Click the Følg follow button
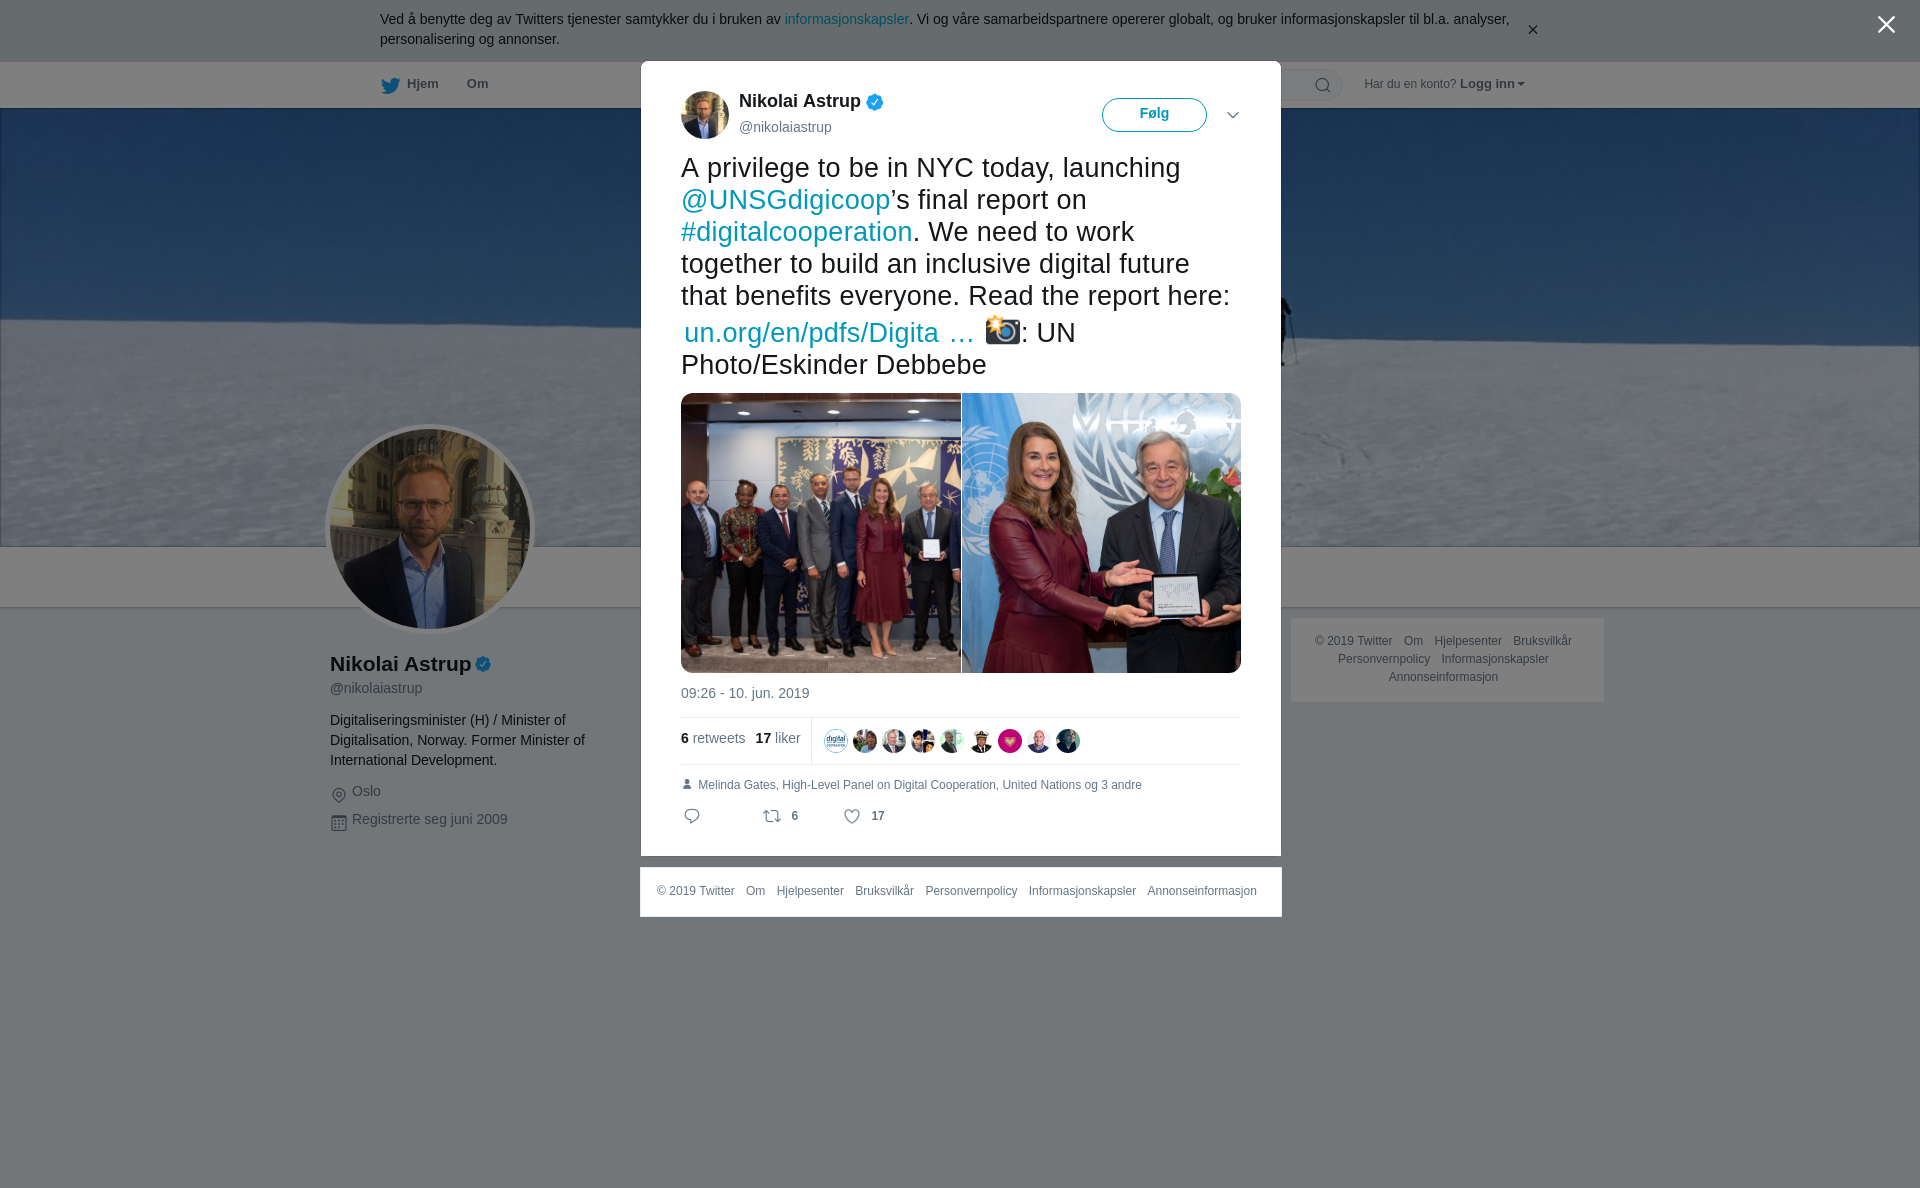Image resolution: width=1920 pixels, height=1188 pixels. pos(1154,115)
